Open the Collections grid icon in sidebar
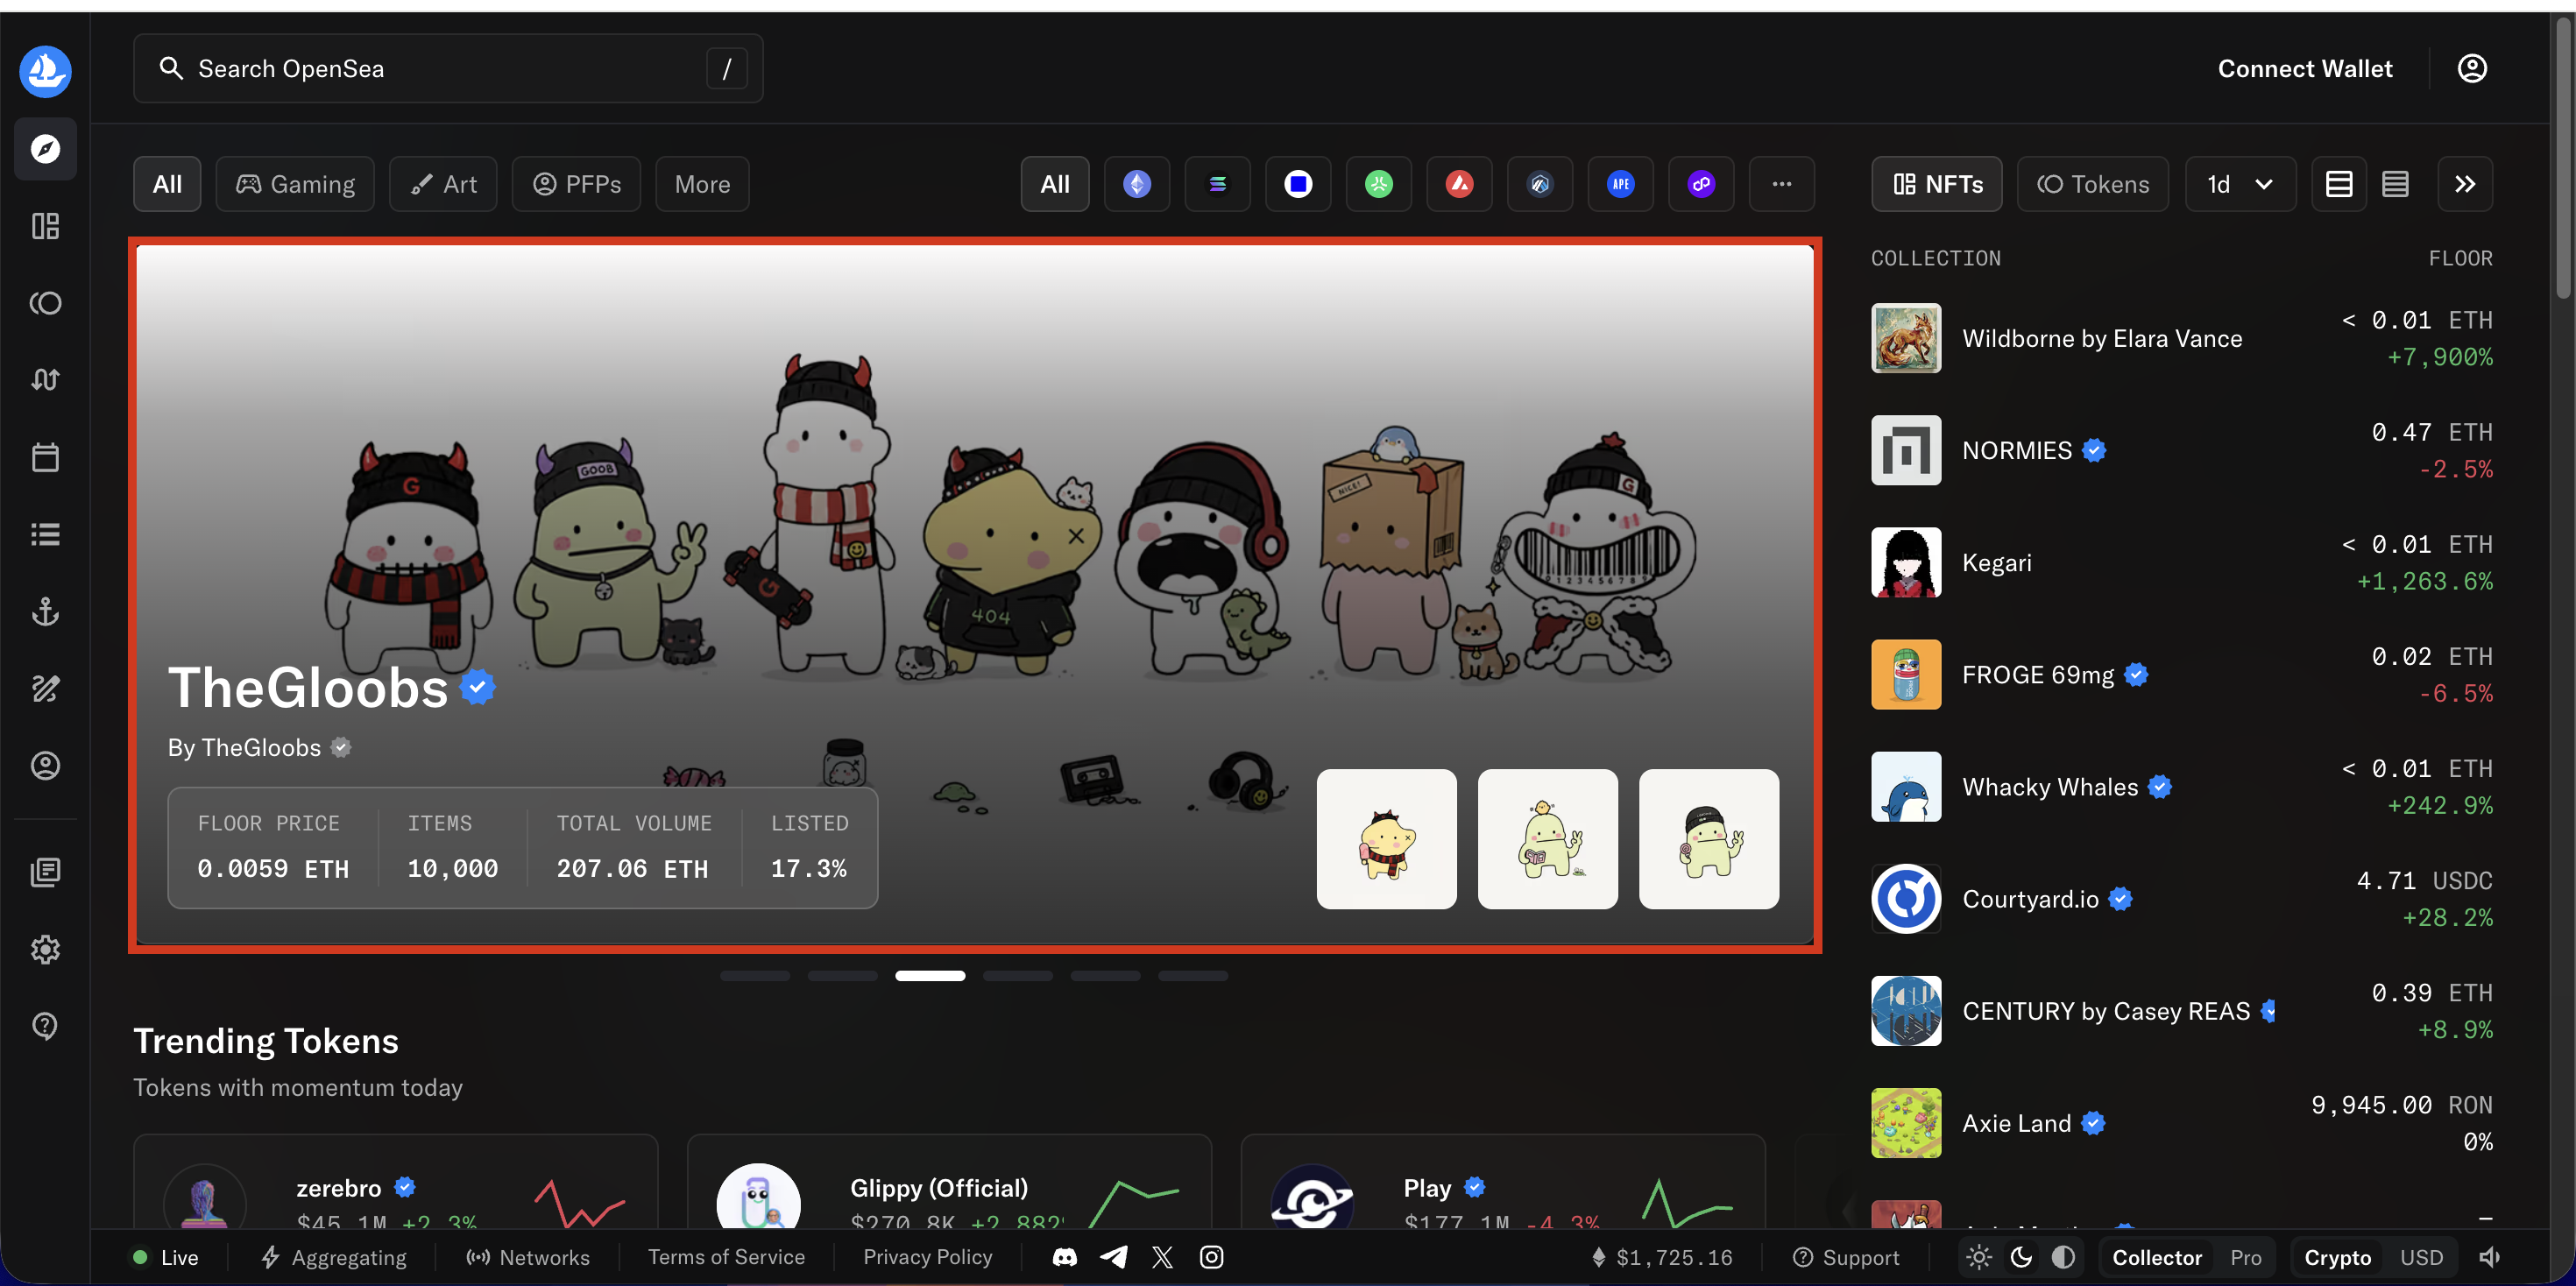Viewport: 2576px width, 1286px height. (45, 226)
